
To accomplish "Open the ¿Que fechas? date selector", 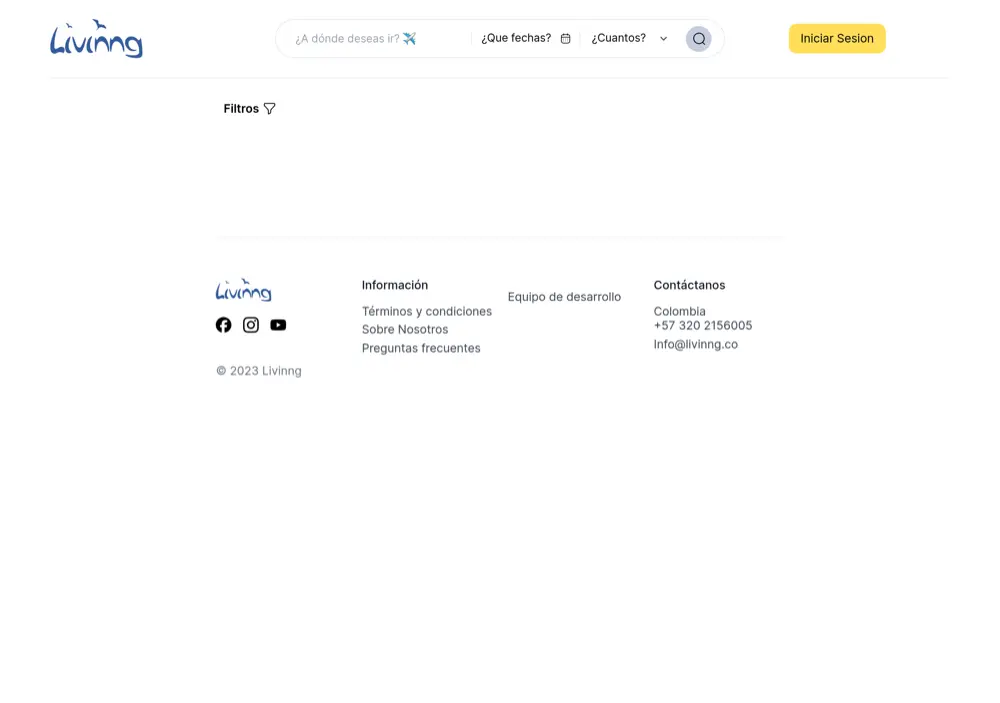I will pyautogui.click(x=525, y=39).
